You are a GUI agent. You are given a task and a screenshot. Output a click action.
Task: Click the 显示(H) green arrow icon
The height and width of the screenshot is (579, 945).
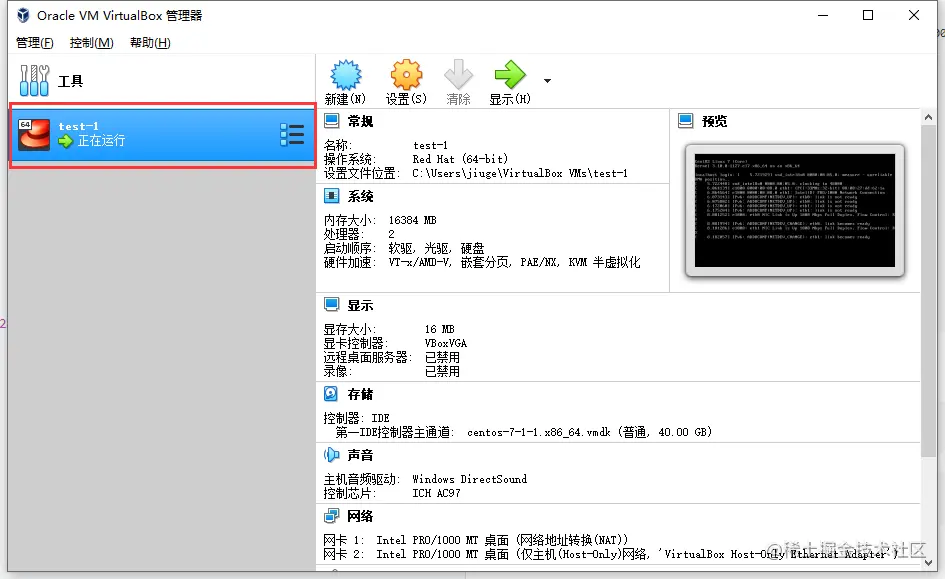tap(510, 75)
